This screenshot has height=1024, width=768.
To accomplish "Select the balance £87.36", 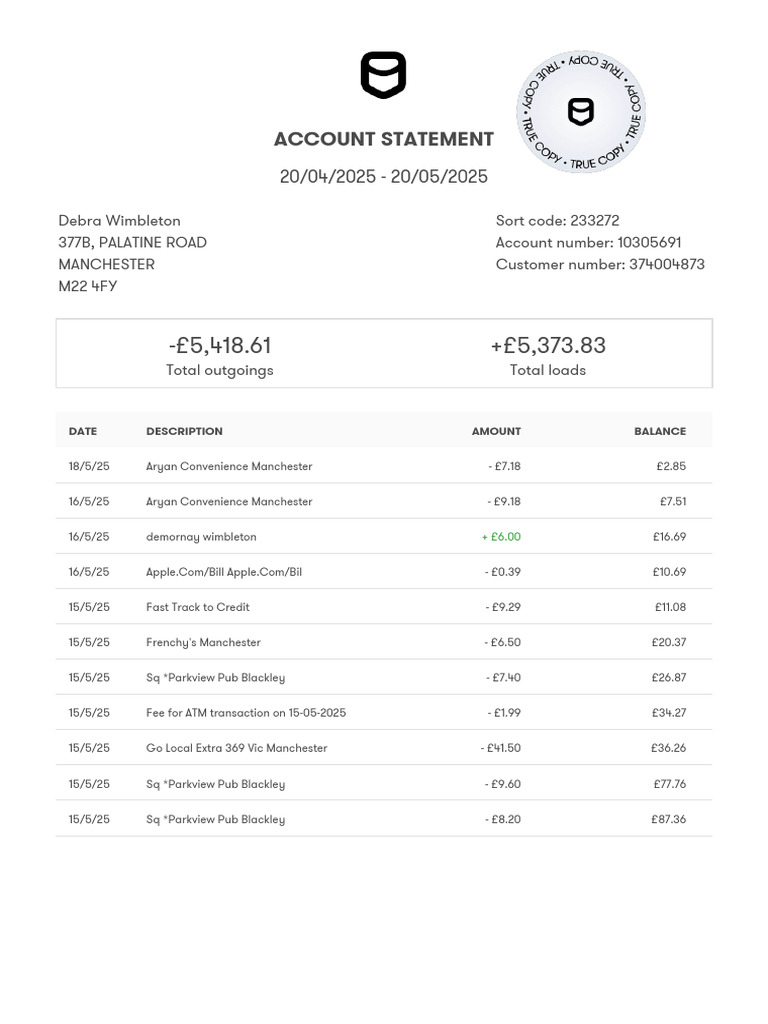I will pyautogui.click(x=669, y=820).
